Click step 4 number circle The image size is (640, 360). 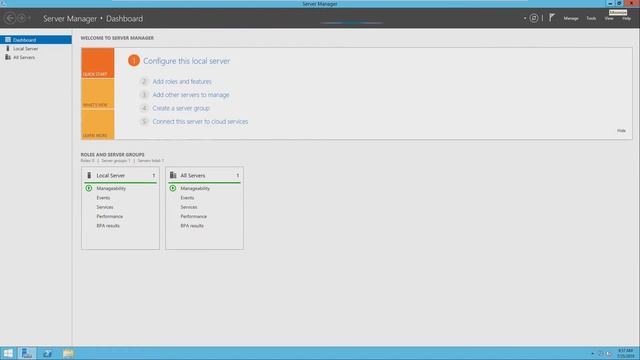144,108
